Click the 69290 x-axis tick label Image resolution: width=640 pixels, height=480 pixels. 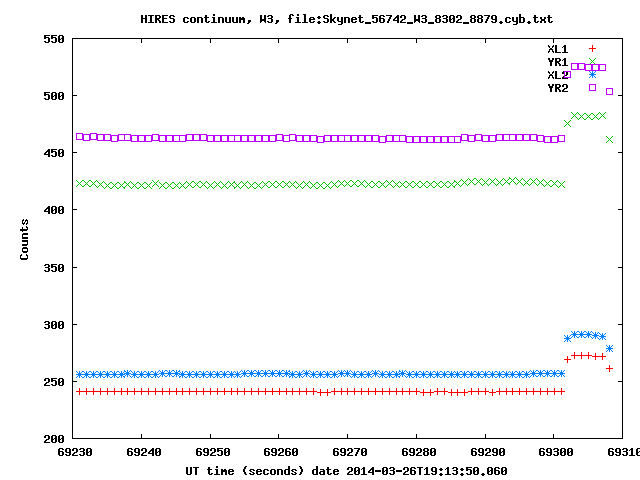[x=488, y=452]
